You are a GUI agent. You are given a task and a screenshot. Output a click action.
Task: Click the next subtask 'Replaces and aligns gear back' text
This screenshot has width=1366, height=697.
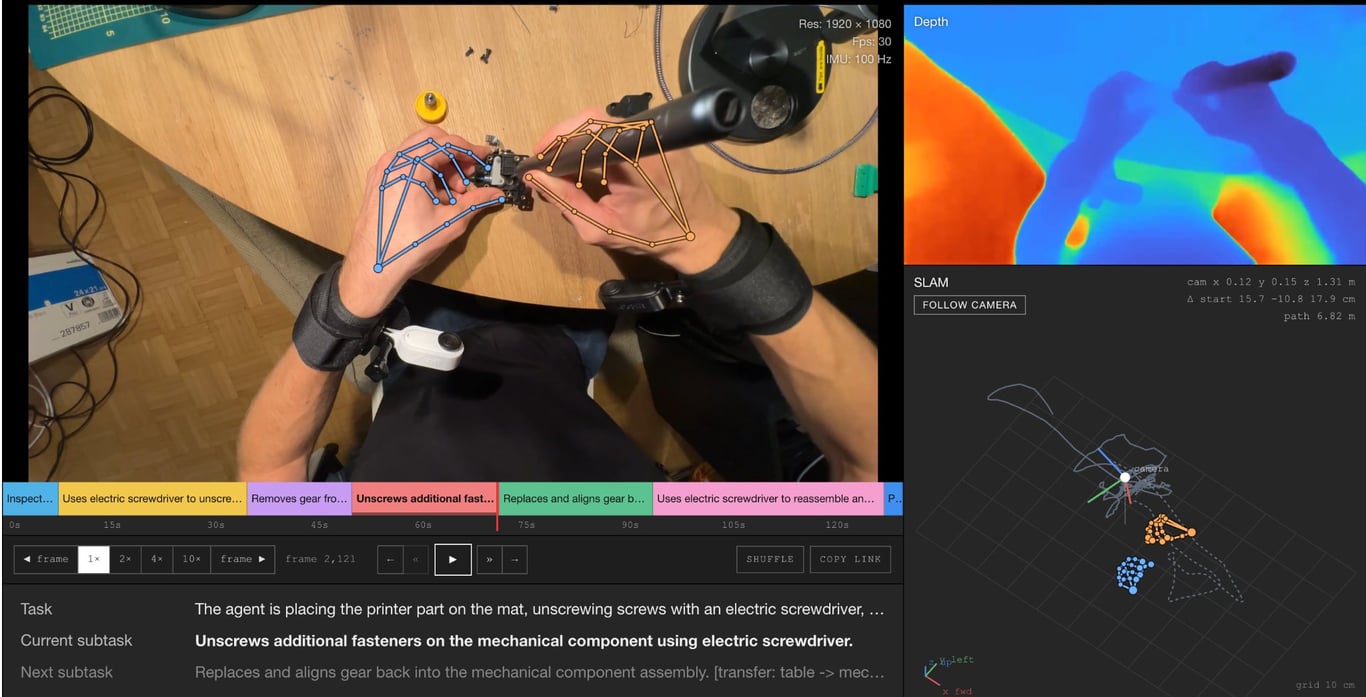(x=539, y=672)
